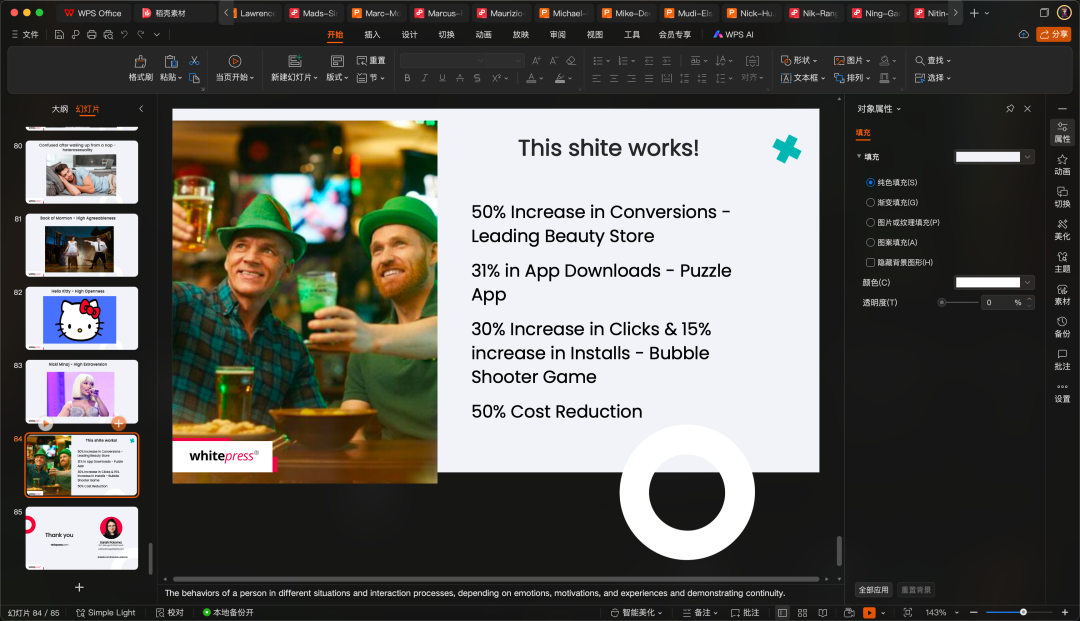Click the Find (查找) magnifier icon

point(920,61)
